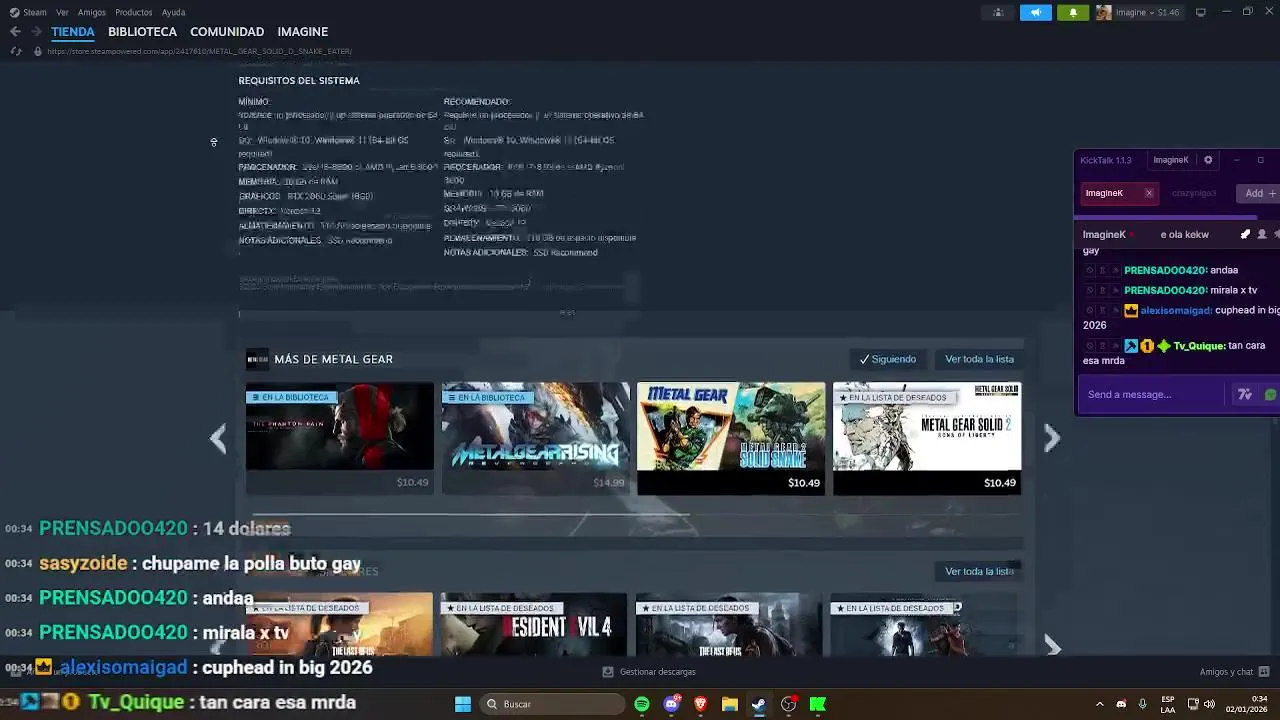The width and height of the screenshot is (1280, 720).
Task: Show previous Metal Gear carousel items
Action: pos(218,438)
